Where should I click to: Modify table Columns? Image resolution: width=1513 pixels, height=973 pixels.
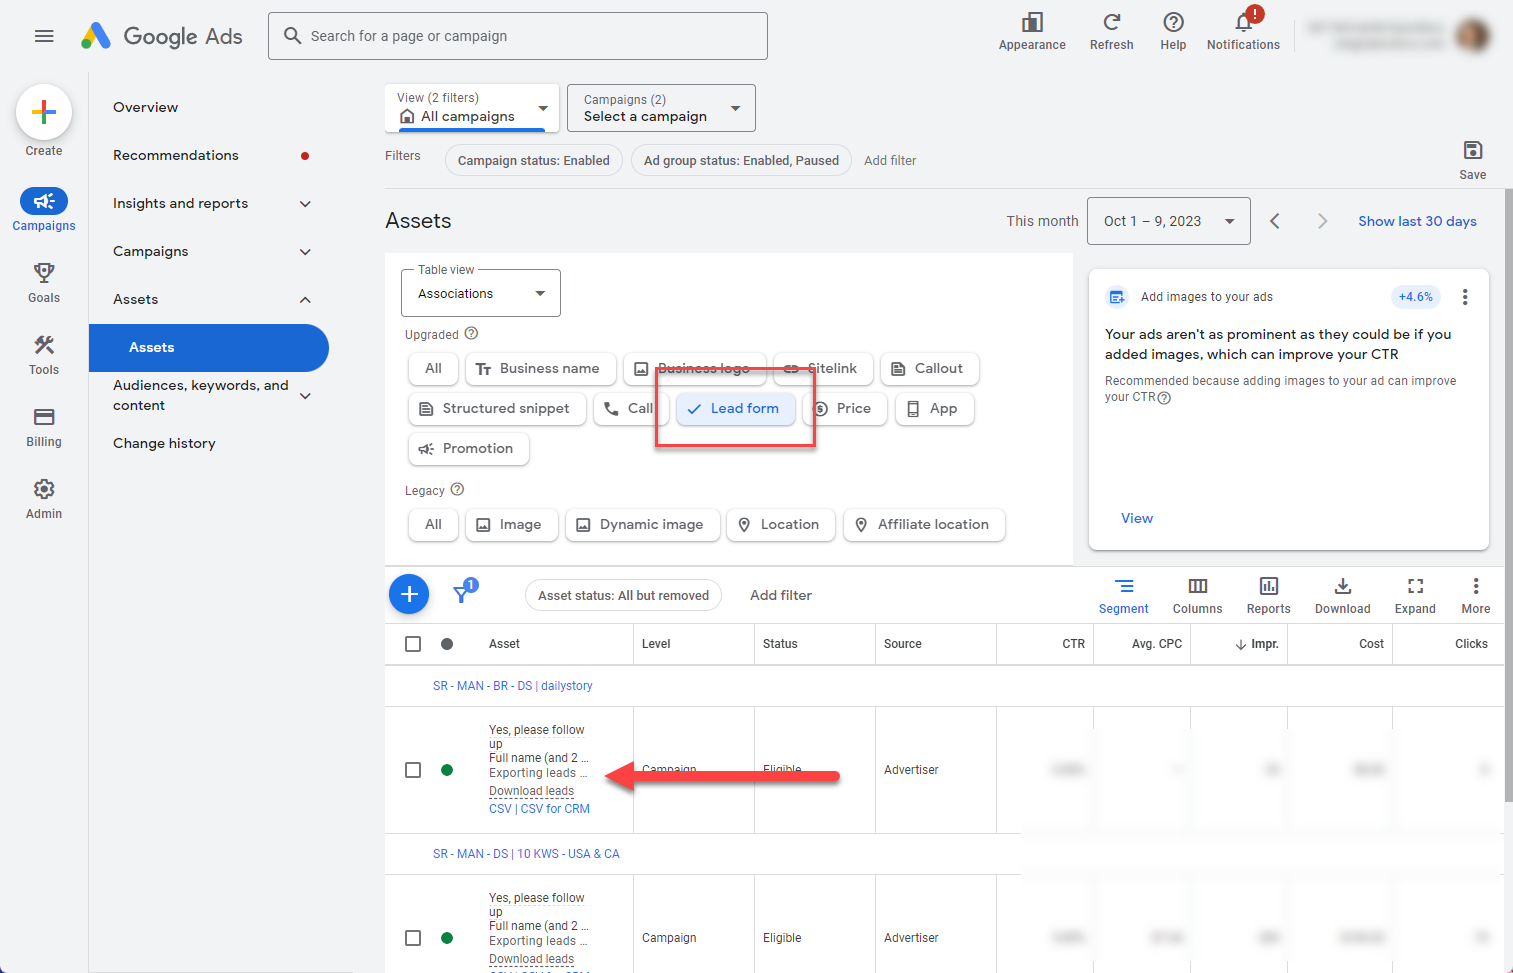point(1197,596)
